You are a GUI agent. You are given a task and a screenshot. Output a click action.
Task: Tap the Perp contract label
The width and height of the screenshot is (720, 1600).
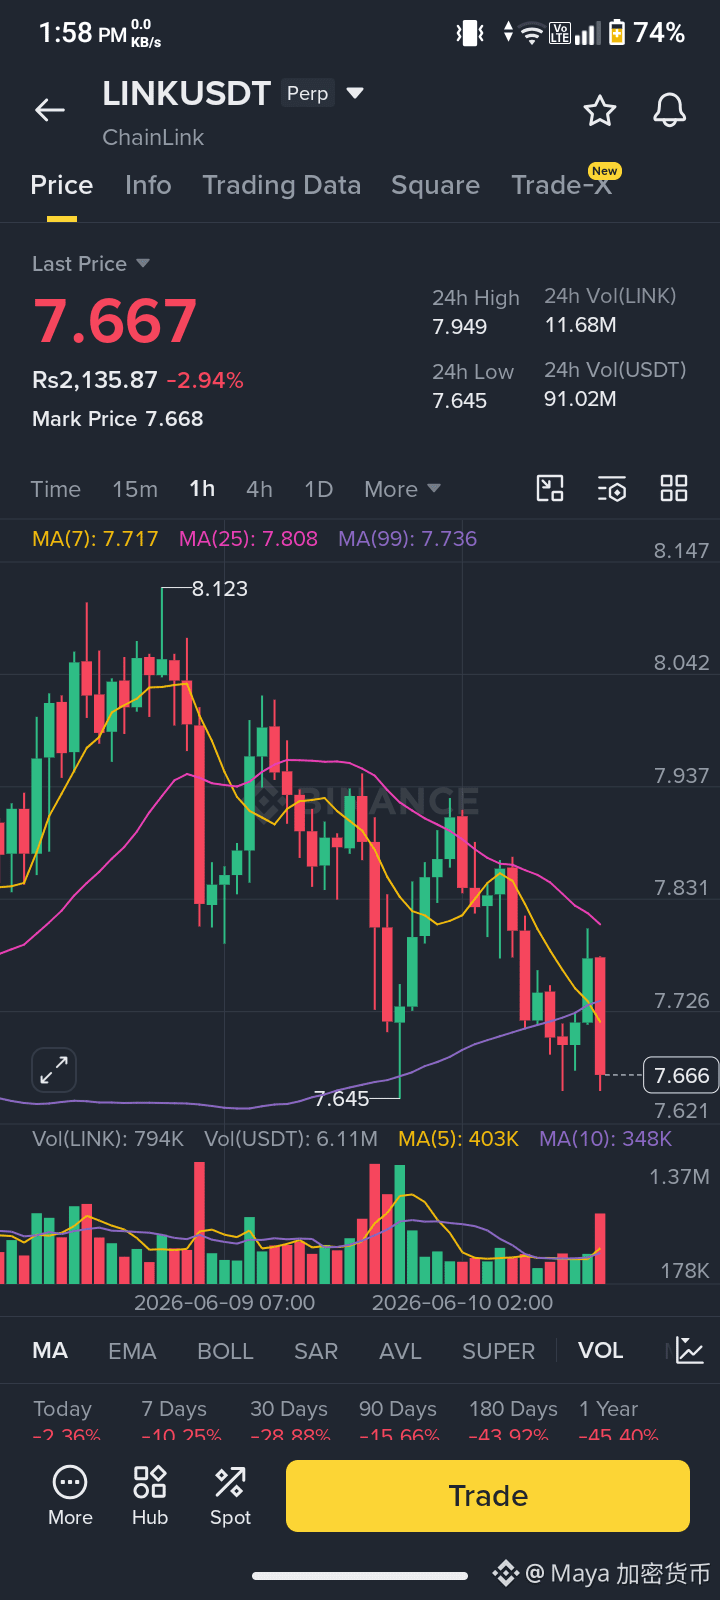307,93
